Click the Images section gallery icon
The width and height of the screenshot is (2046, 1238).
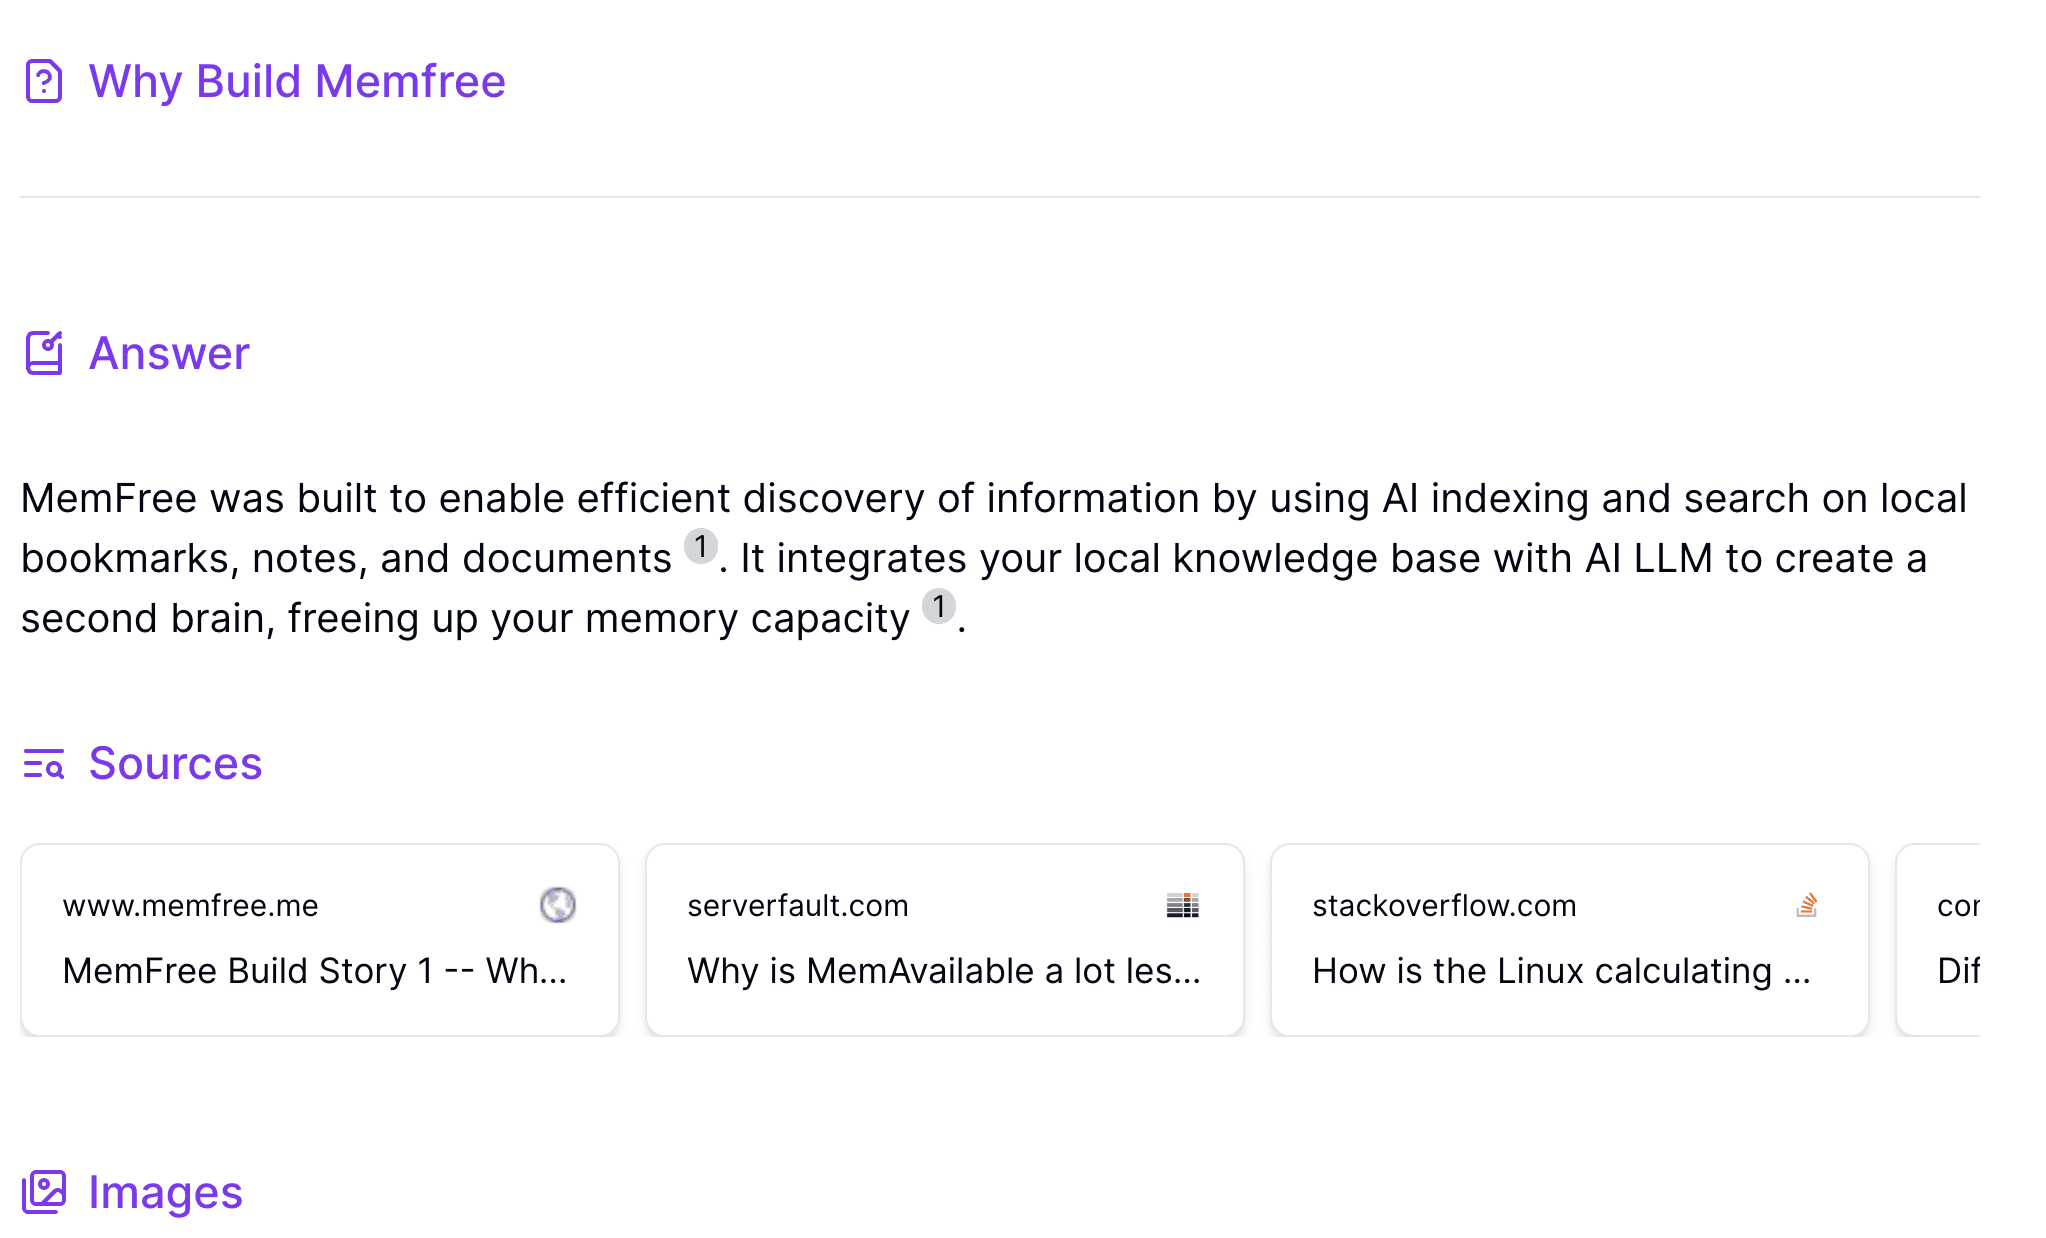pyautogui.click(x=44, y=1192)
